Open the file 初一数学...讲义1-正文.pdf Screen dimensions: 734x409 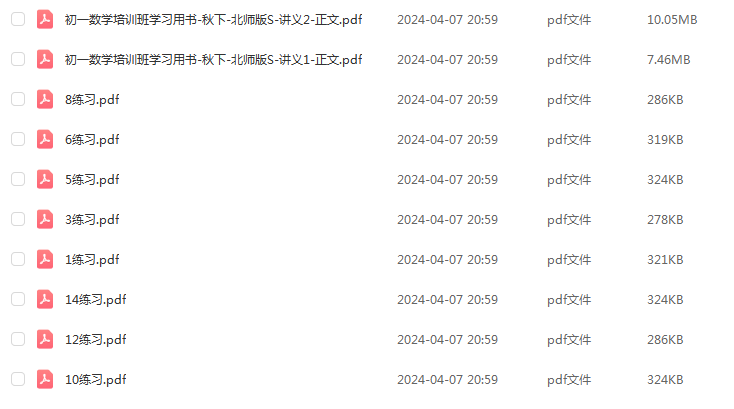(213, 59)
